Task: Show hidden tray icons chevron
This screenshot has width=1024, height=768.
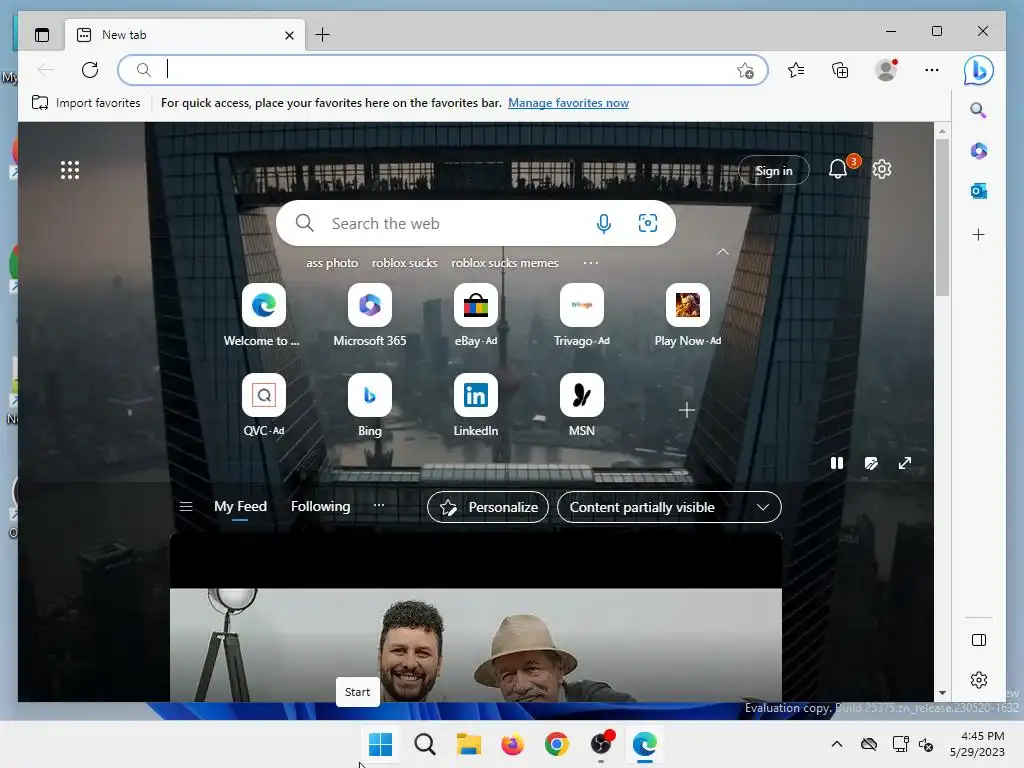Action: click(837, 744)
